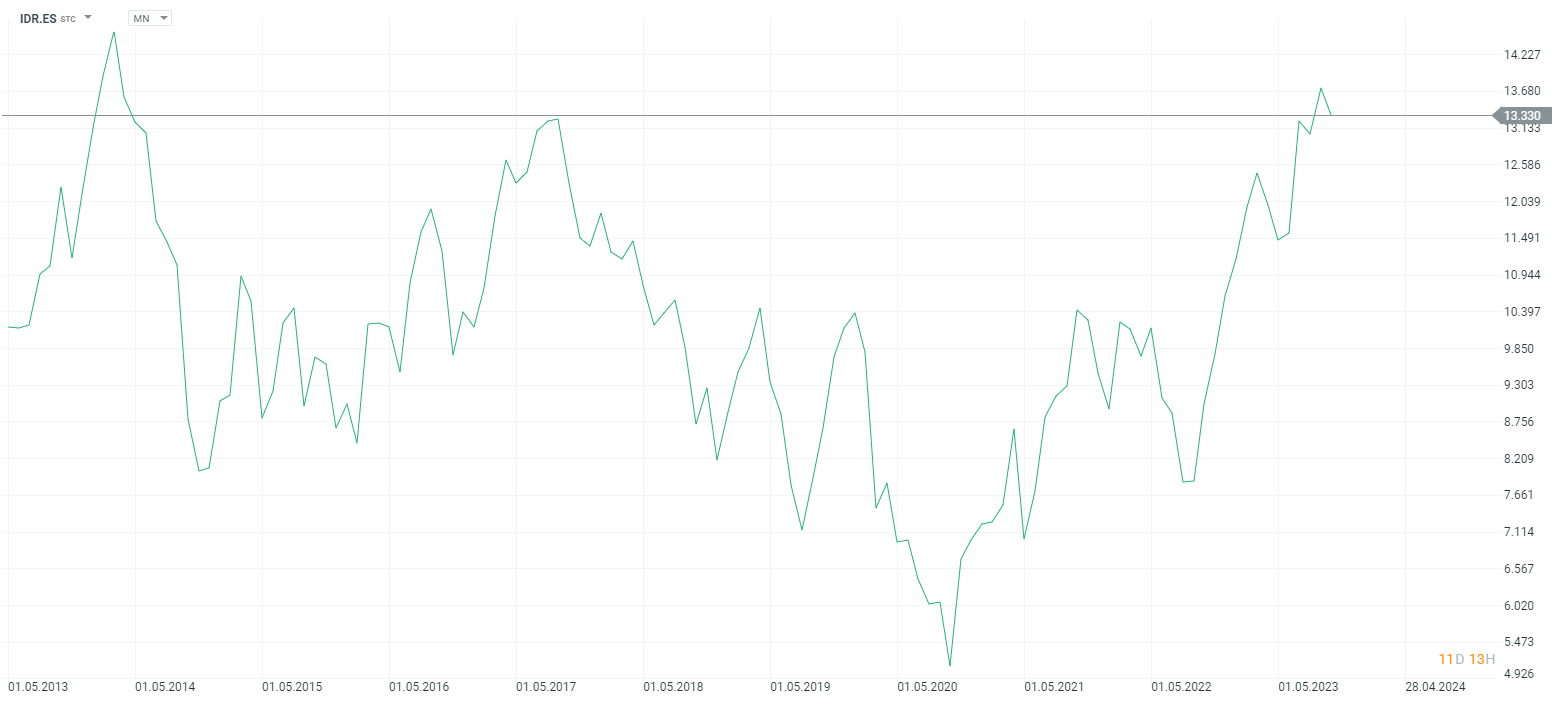Click the 01.05.2019 date axis label

click(800, 687)
